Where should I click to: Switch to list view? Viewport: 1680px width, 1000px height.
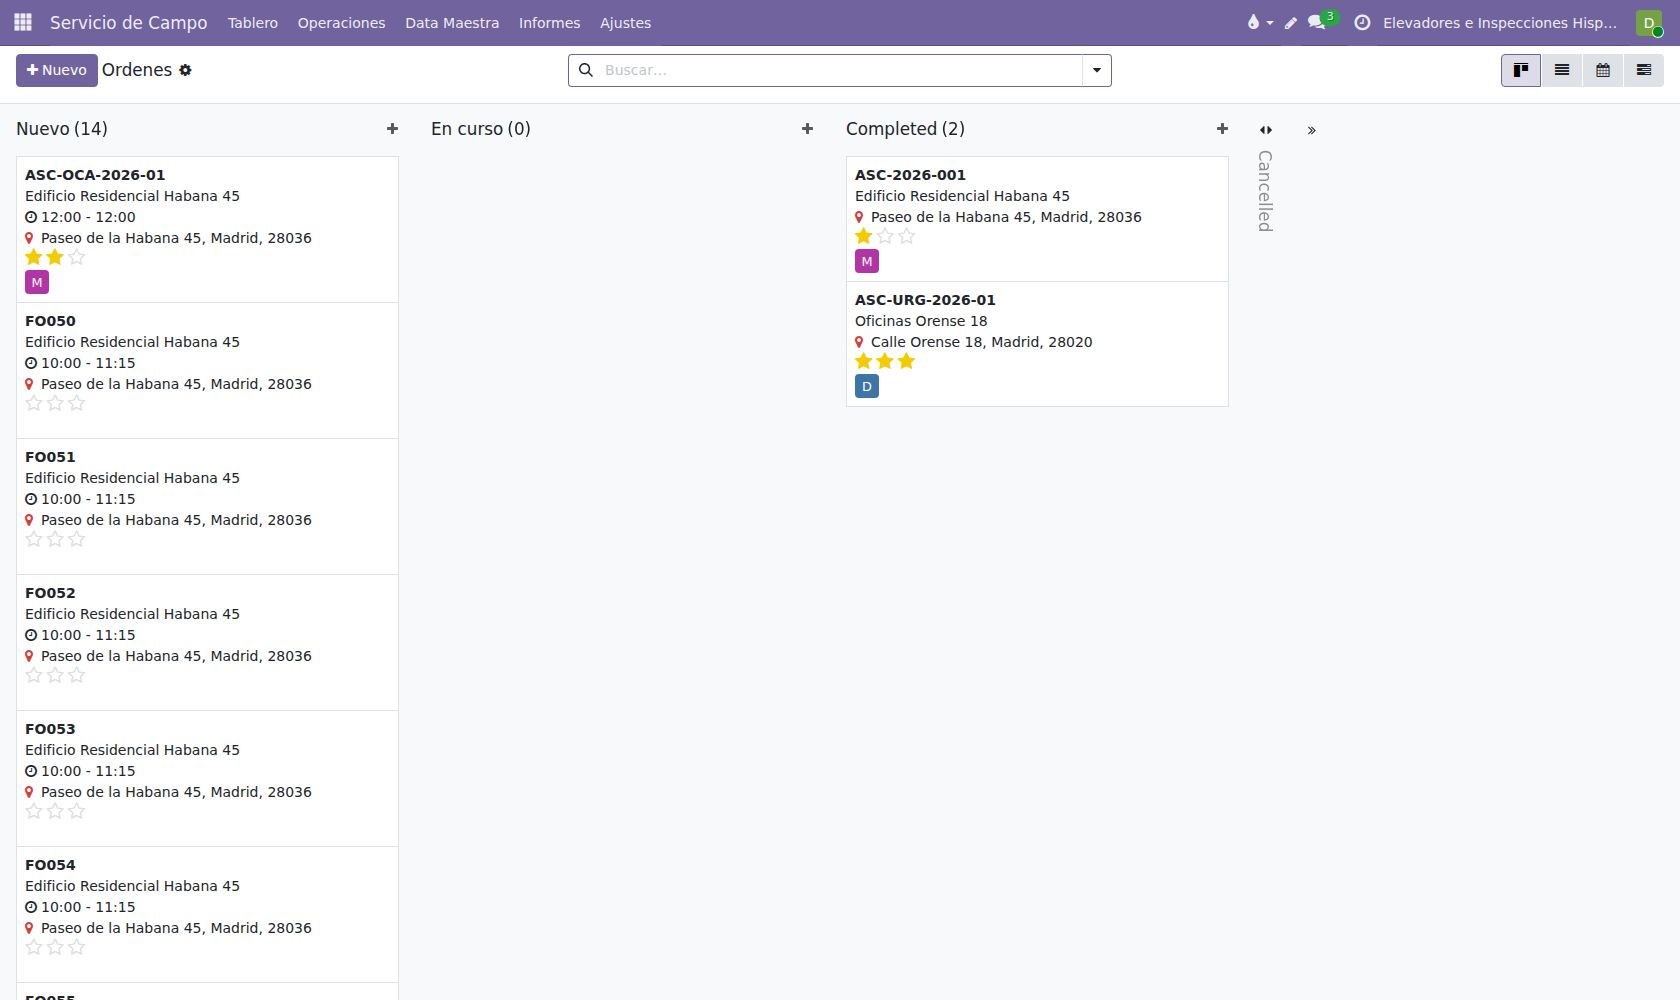[1562, 70]
